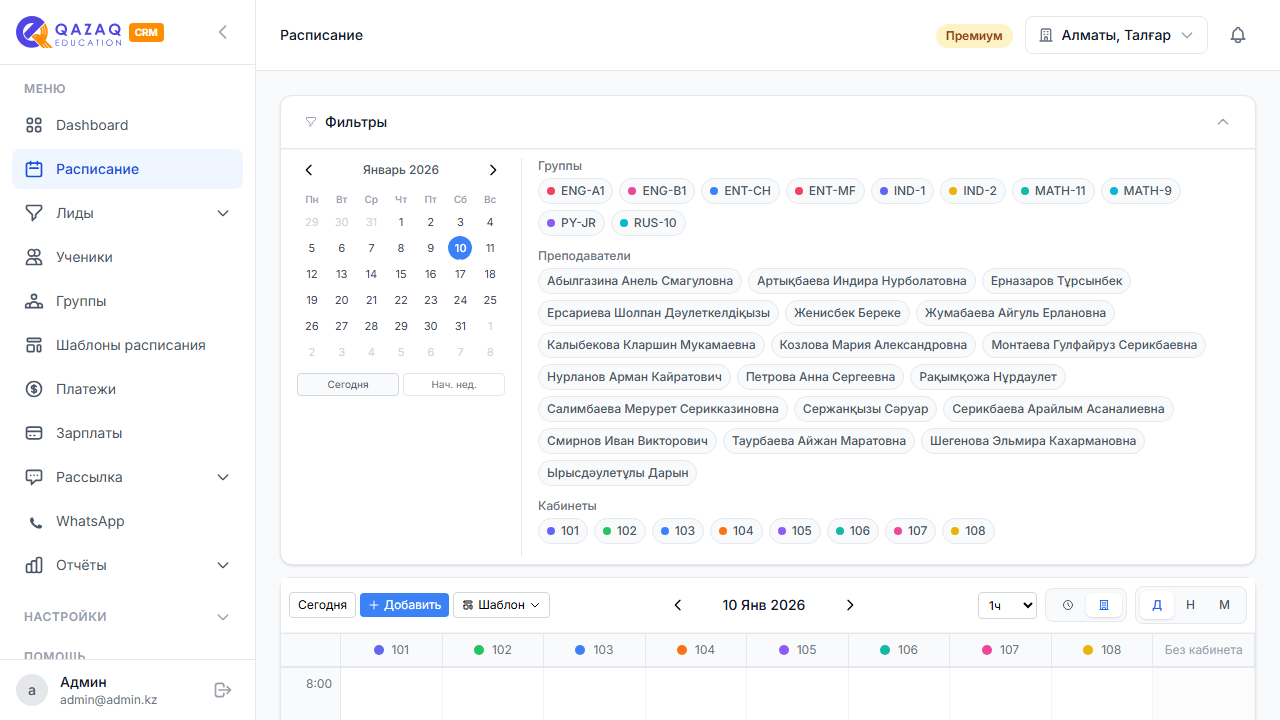Click the 10 Янв 2026 date label
1280x720 pixels.
(x=764, y=605)
